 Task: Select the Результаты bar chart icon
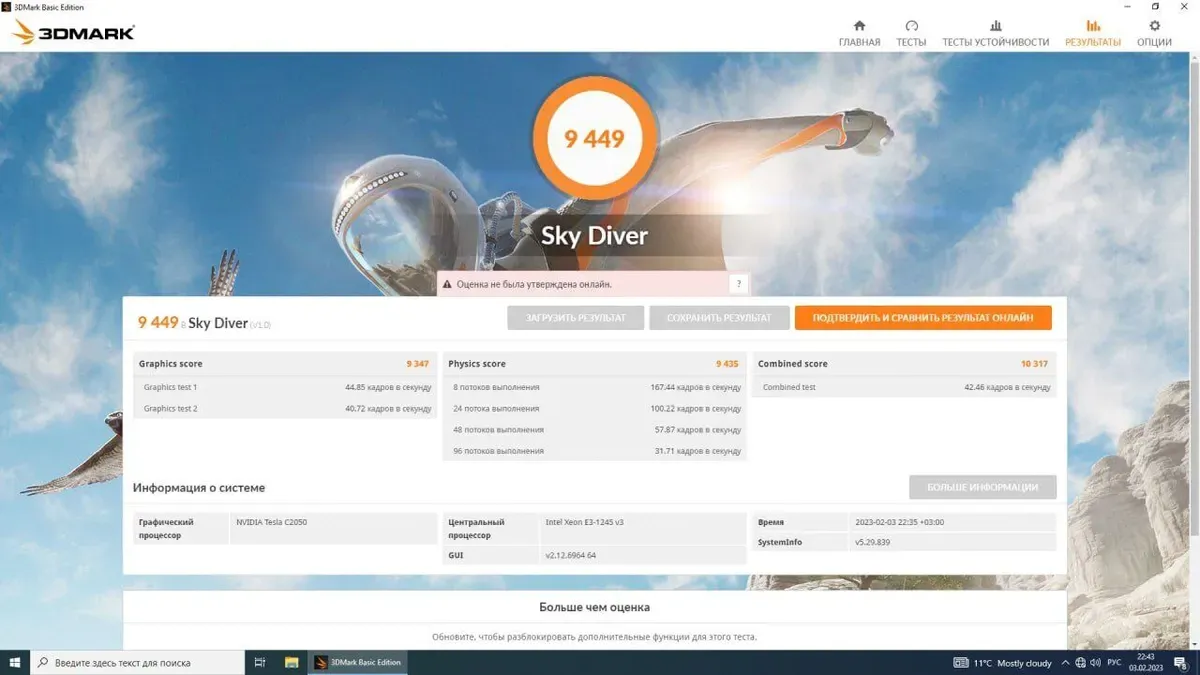pyautogui.click(x=1092, y=26)
